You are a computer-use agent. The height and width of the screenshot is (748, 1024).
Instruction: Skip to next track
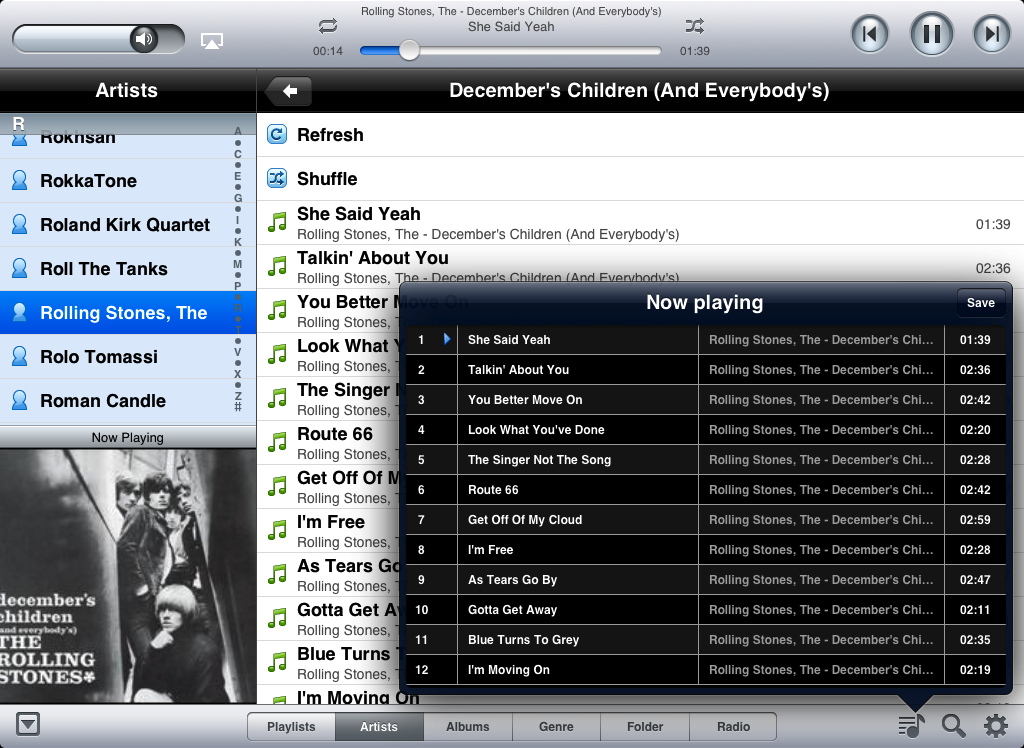click(992, 34)
